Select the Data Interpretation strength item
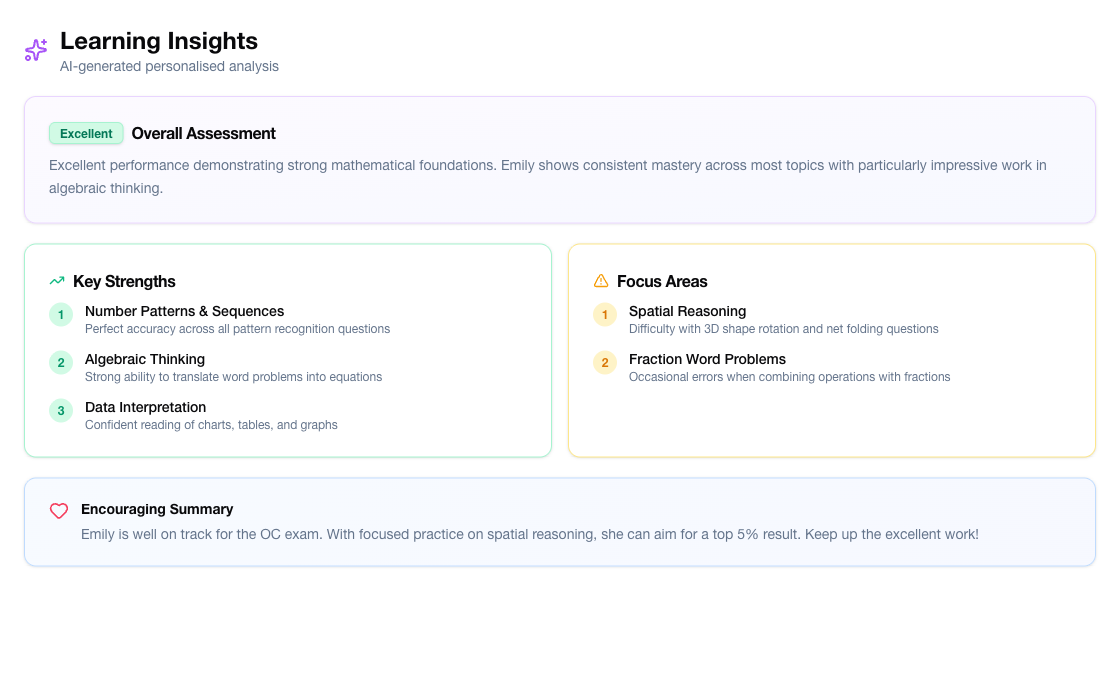 (146, 407)
